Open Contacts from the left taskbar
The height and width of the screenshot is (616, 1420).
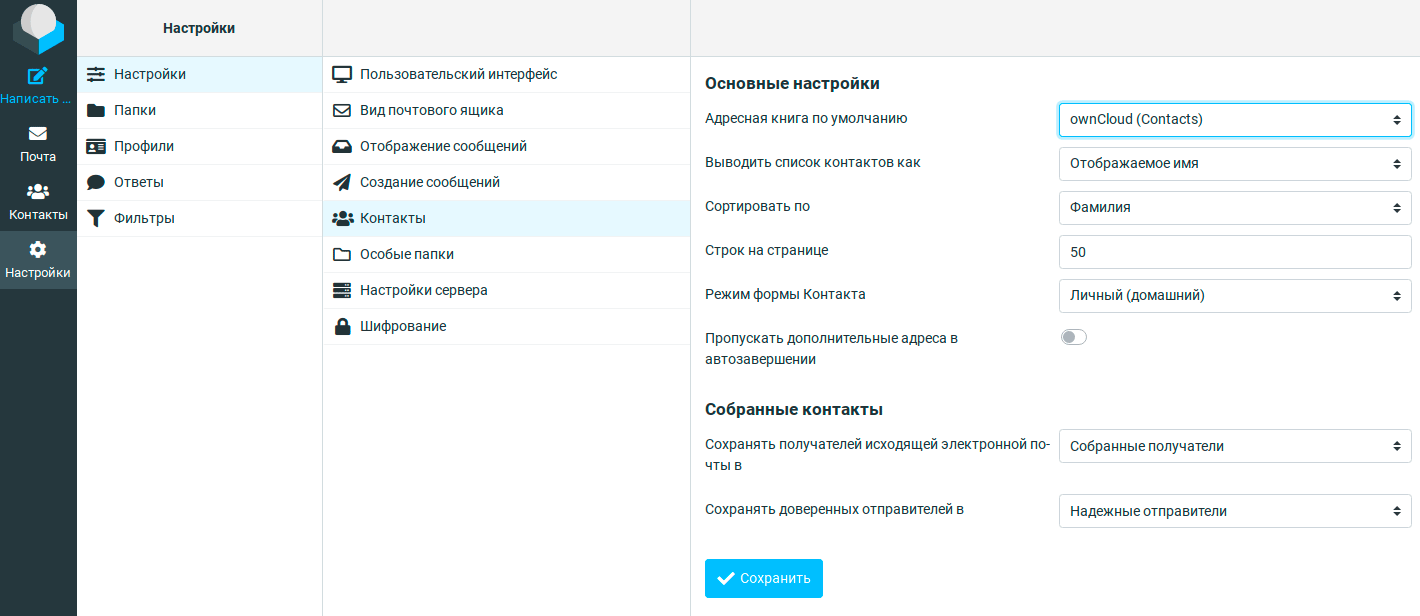(x=38, y=202)
